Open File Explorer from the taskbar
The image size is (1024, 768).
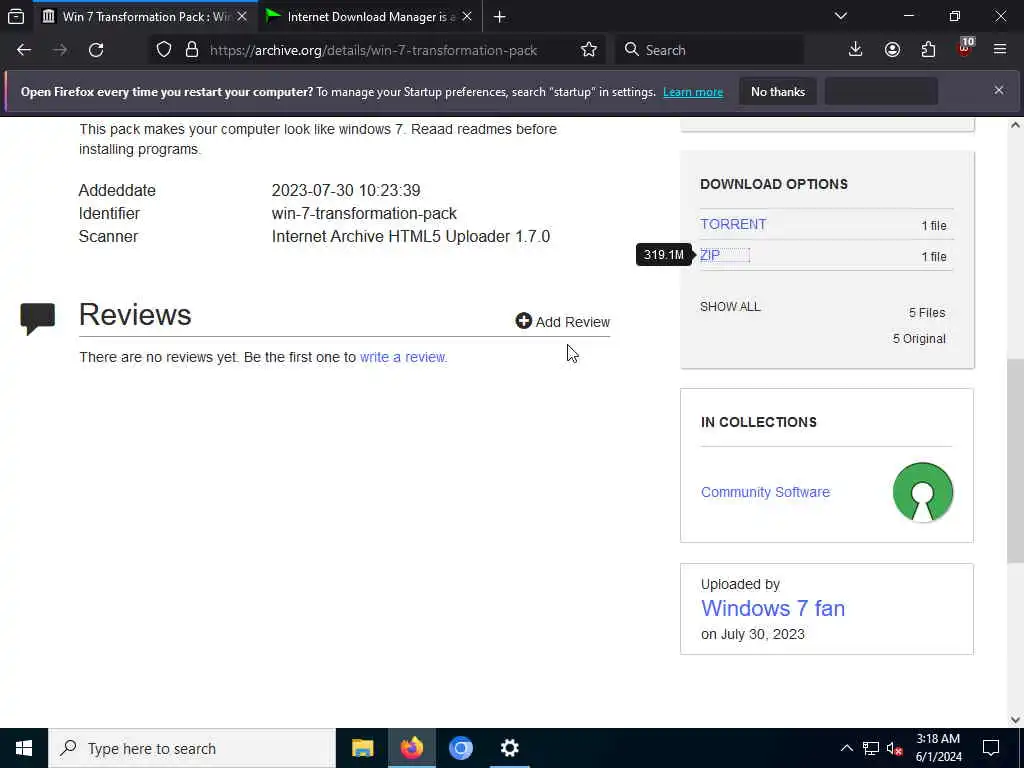(x=362, y=748)
